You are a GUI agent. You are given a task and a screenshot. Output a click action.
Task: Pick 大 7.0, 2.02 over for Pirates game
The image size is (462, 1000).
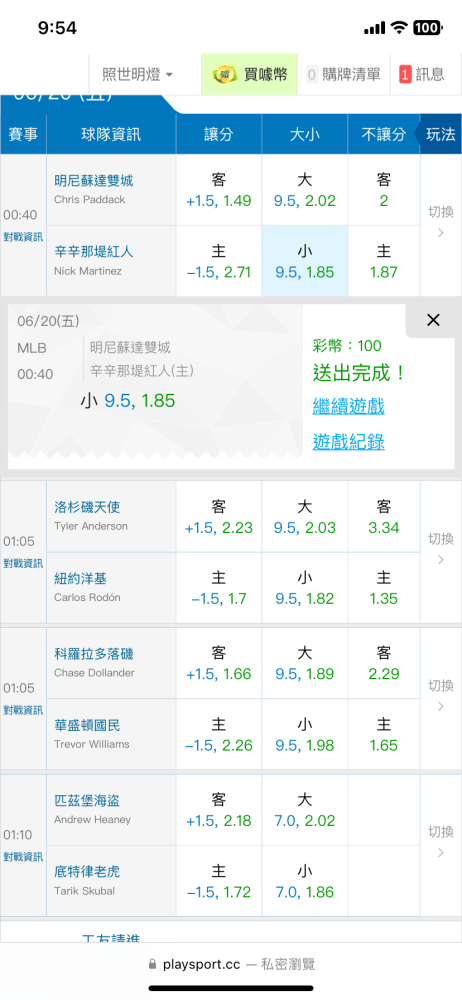tap(305, 810)
